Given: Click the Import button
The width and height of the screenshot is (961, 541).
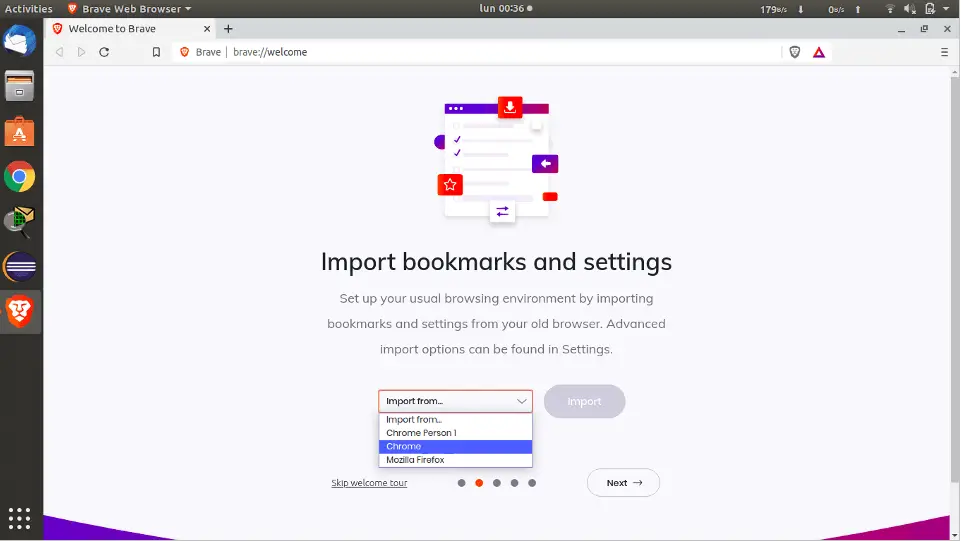Looking at the screenshot, I should [x=584, y=401].
